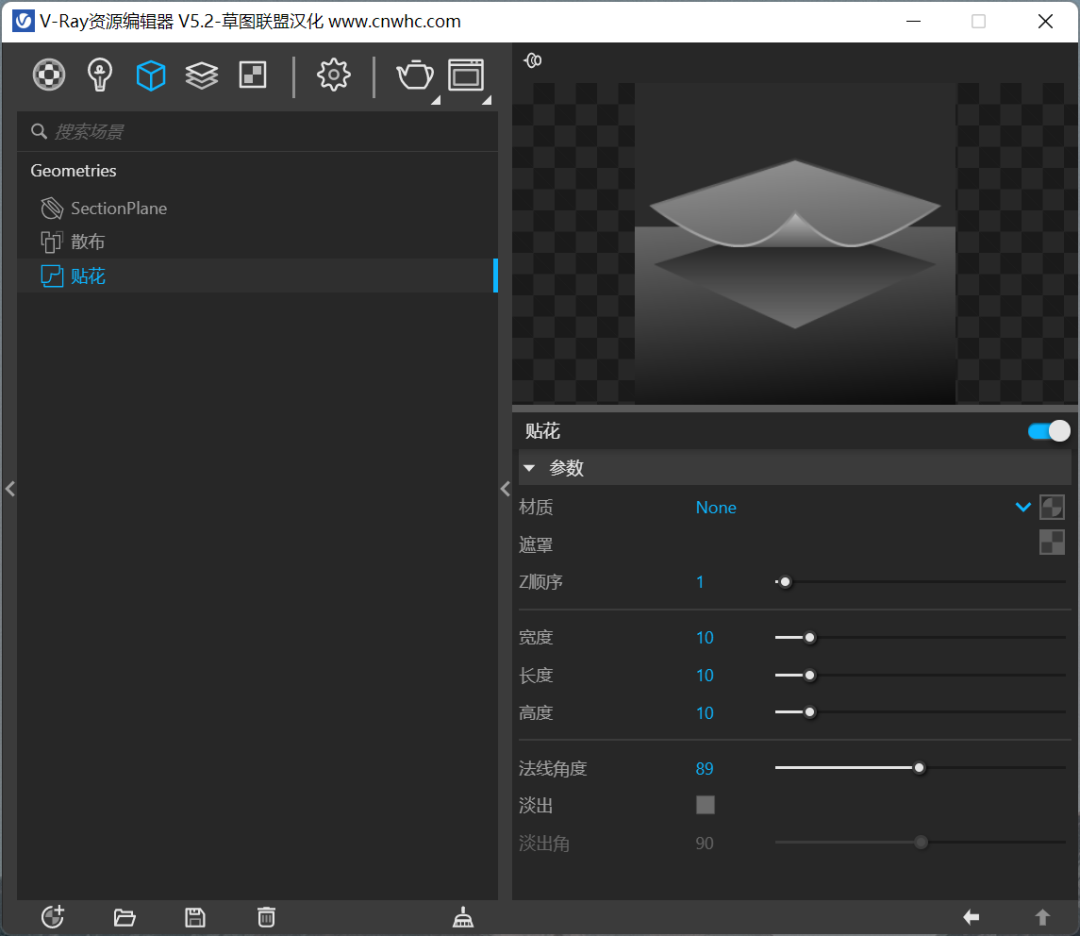Minimize the V-Ray asset editor window
1080x936 pixels.
pyautogui.click(x=913, y=21)
